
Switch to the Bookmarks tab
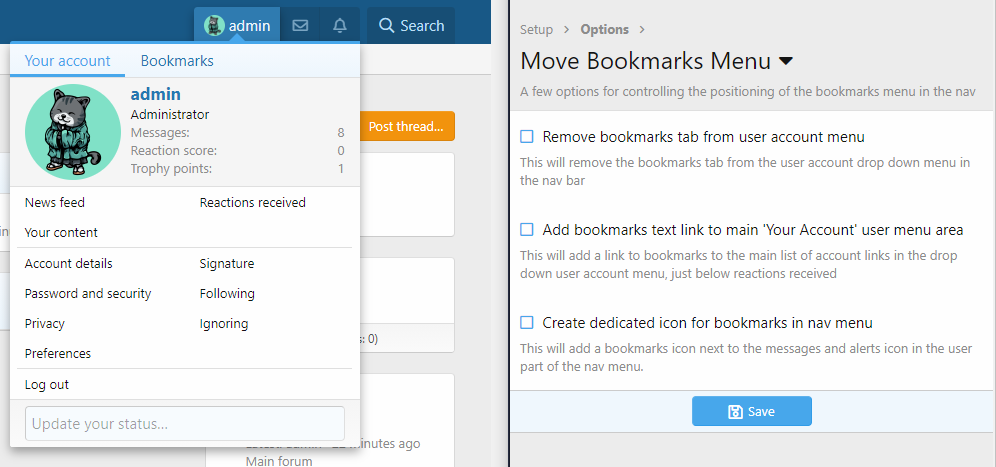[x=177, y=61]
